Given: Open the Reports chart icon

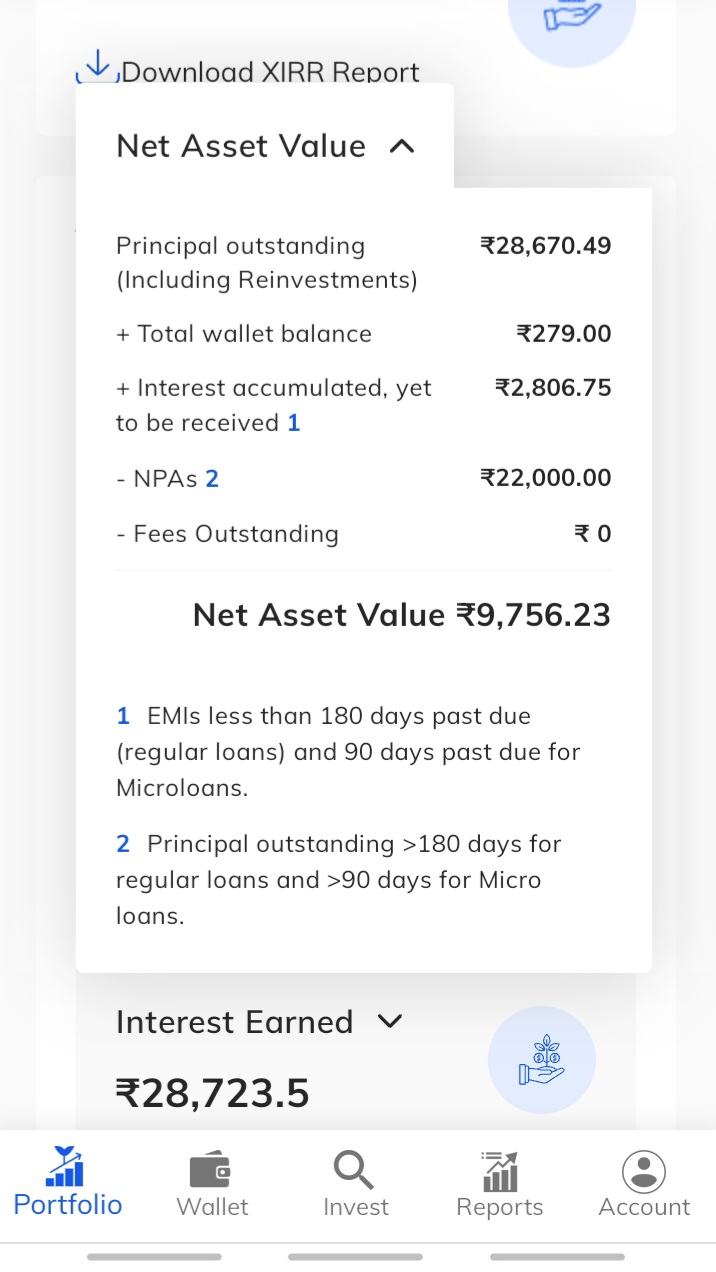Looking at the screenshot, I should (x=499, y=1170).
